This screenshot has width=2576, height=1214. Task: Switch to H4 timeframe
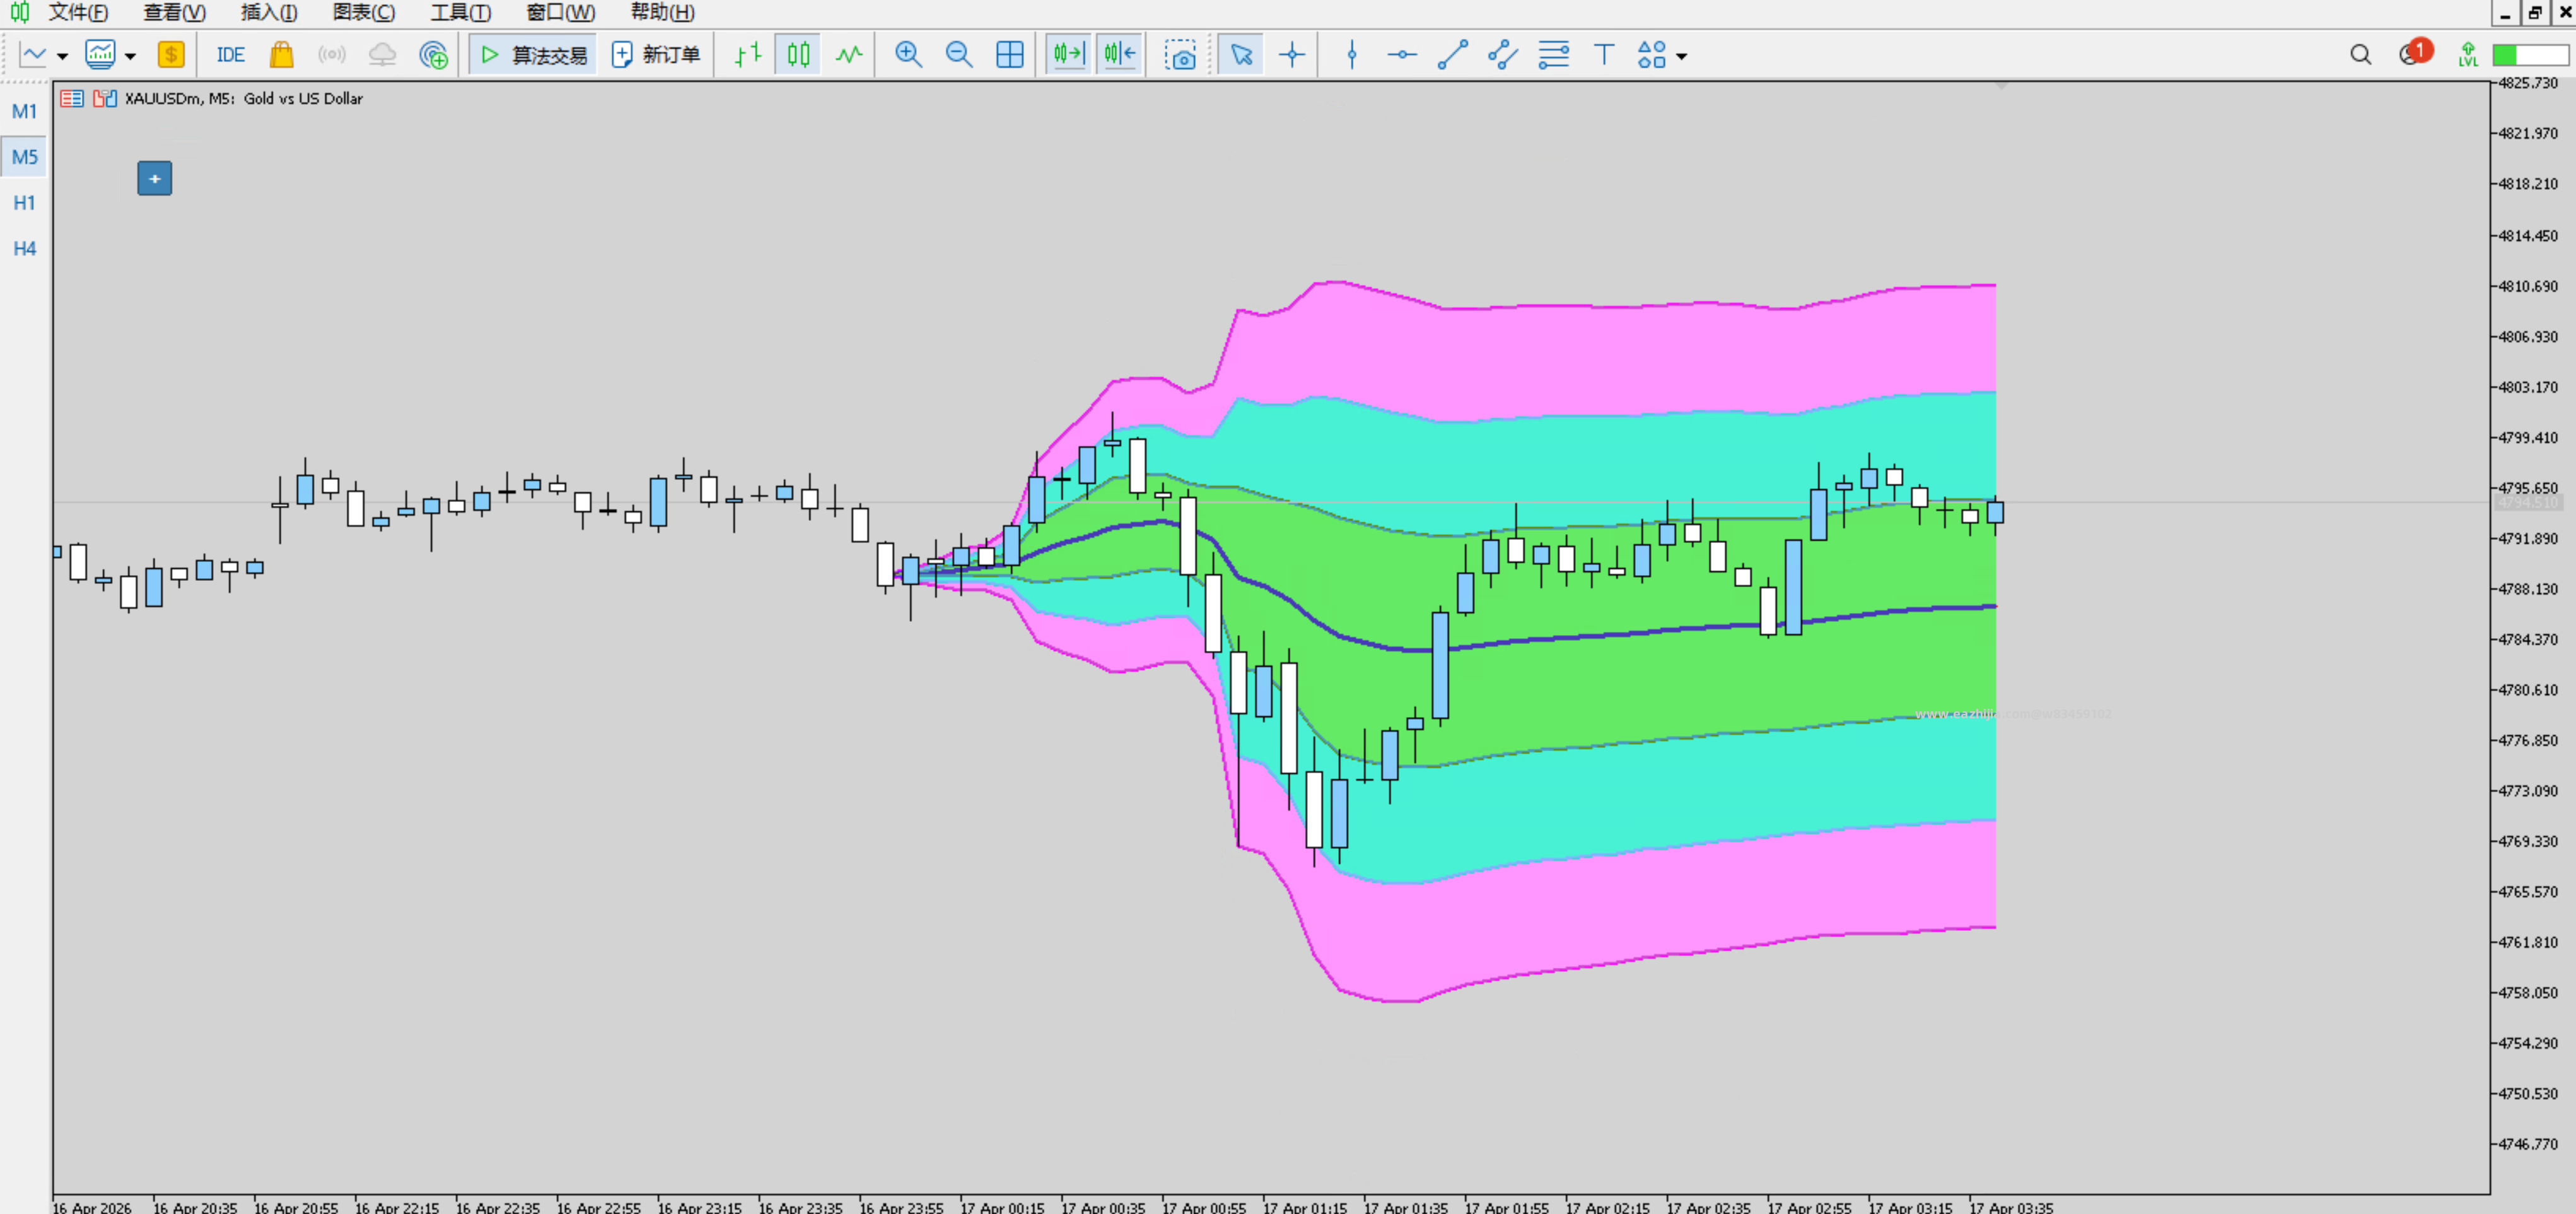[x=24, y=248]
